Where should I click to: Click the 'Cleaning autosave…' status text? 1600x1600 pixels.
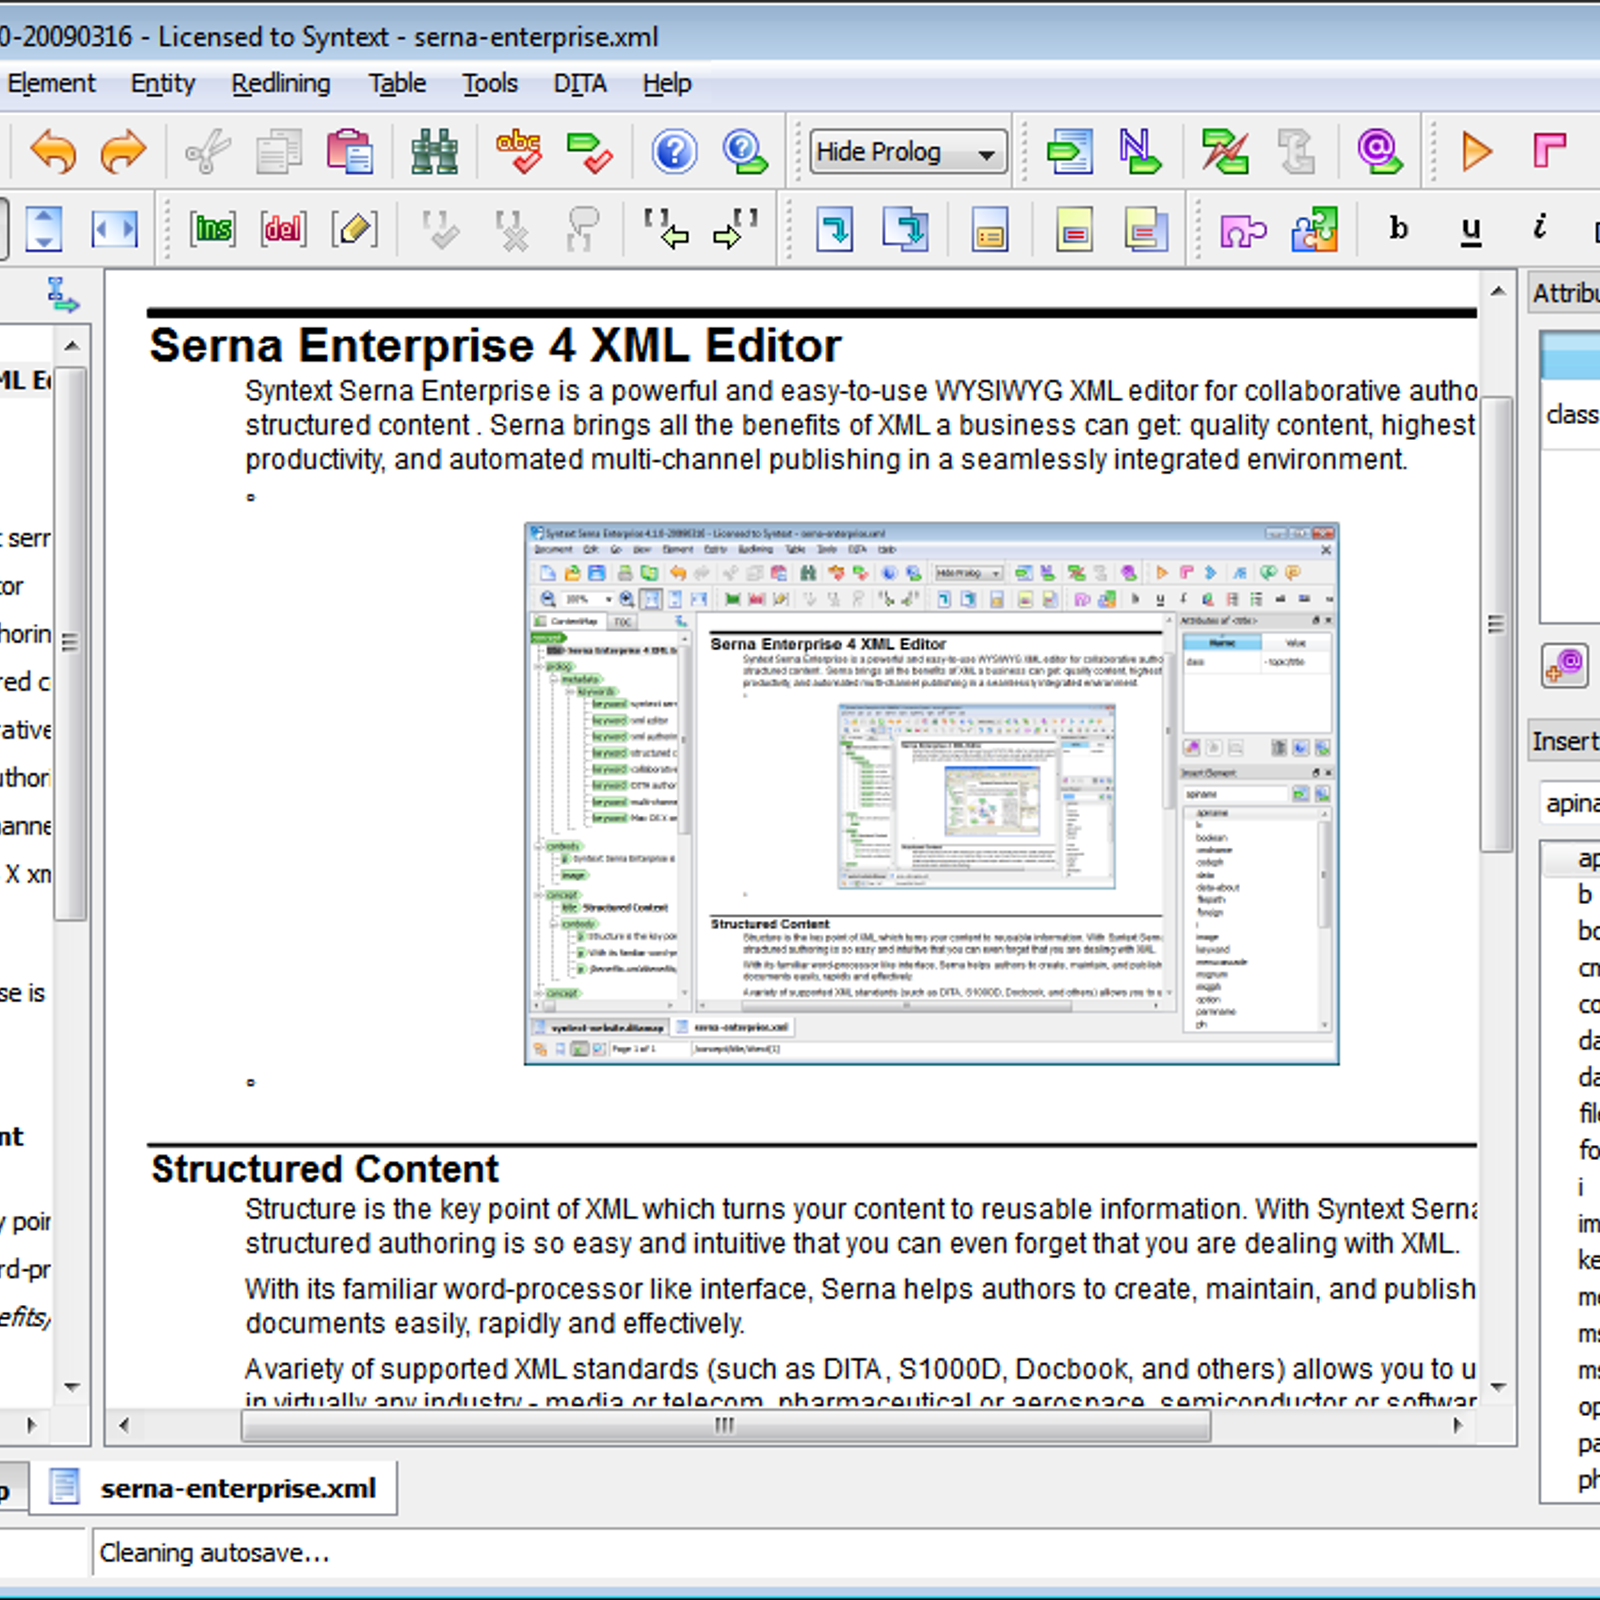click(x=215, y=1553)
